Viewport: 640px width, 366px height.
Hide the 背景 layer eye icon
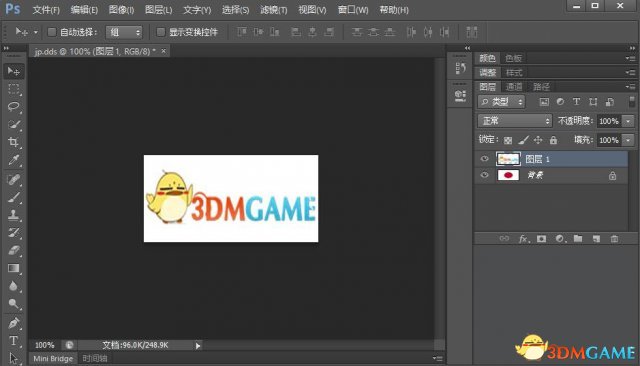[x=484, y=175]
